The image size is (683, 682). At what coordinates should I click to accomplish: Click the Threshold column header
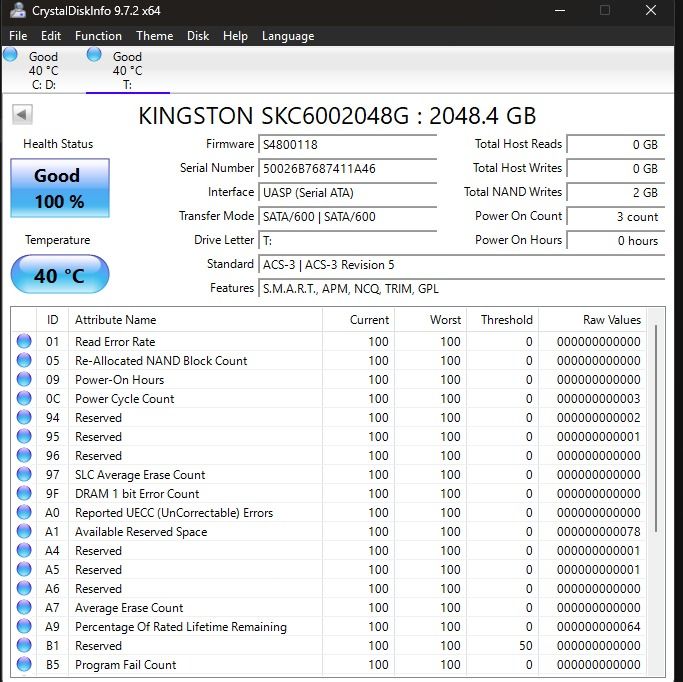[502, 320]
